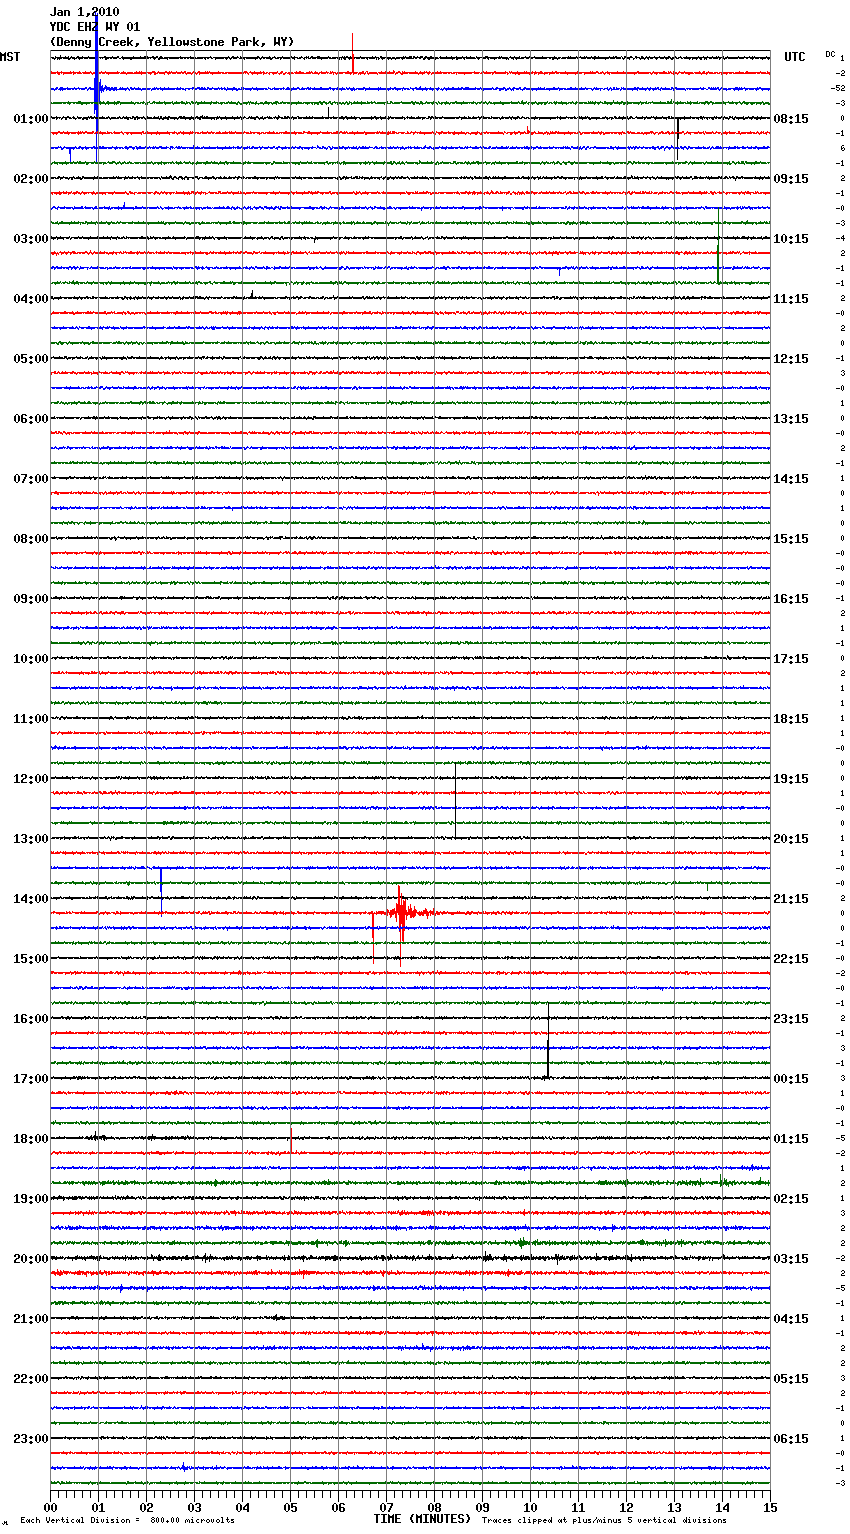This screenshot has width=850, height=1534.
Task: Click the '13' minute axis tick label
Action: coord(674,1507)
